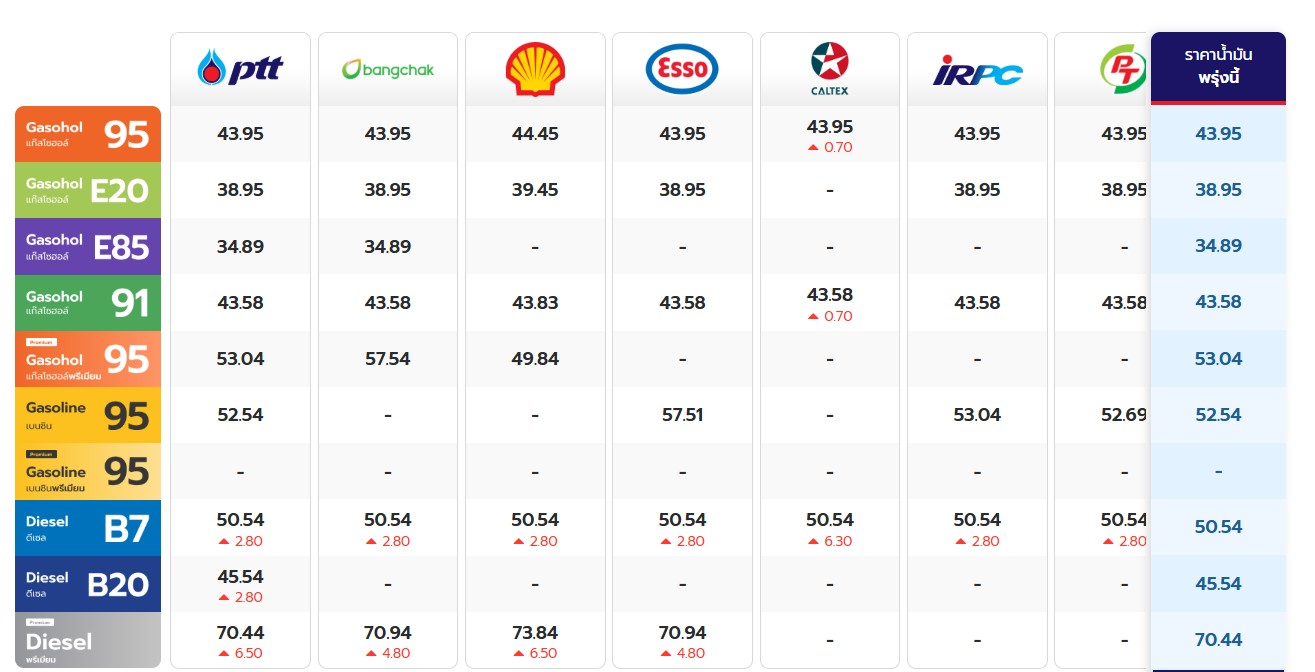Click PTT's Gasohol 95 price 43.95

(x=240, y=134)
